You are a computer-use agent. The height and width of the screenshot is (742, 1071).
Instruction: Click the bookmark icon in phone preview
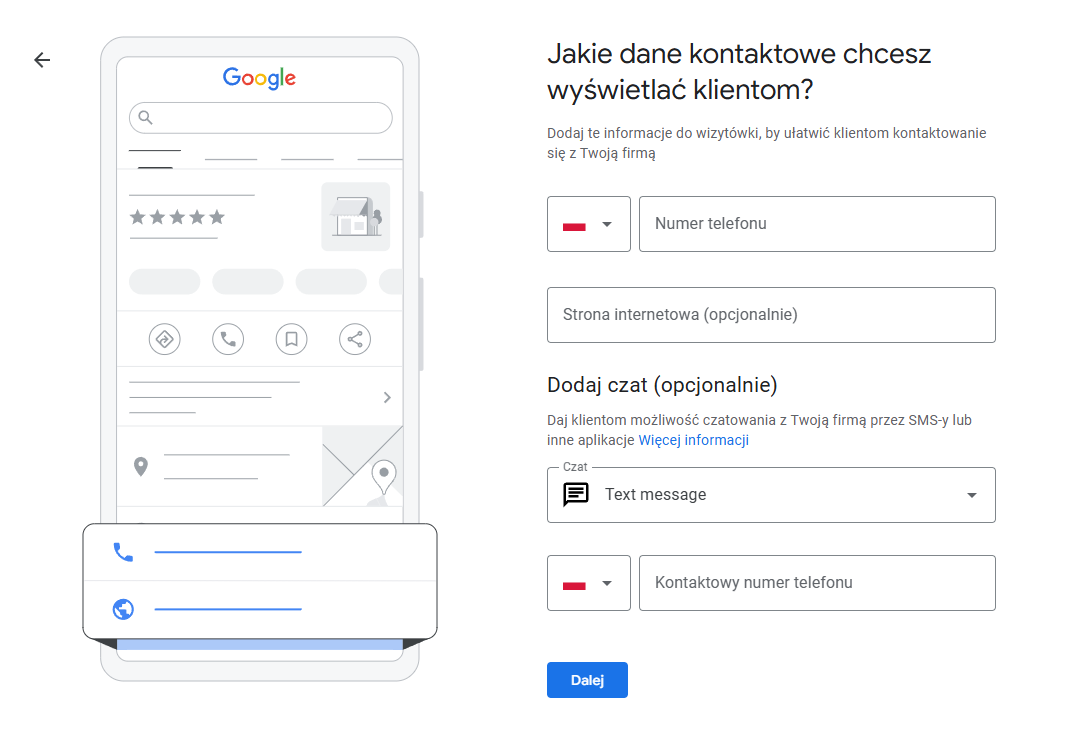(291, 339)
